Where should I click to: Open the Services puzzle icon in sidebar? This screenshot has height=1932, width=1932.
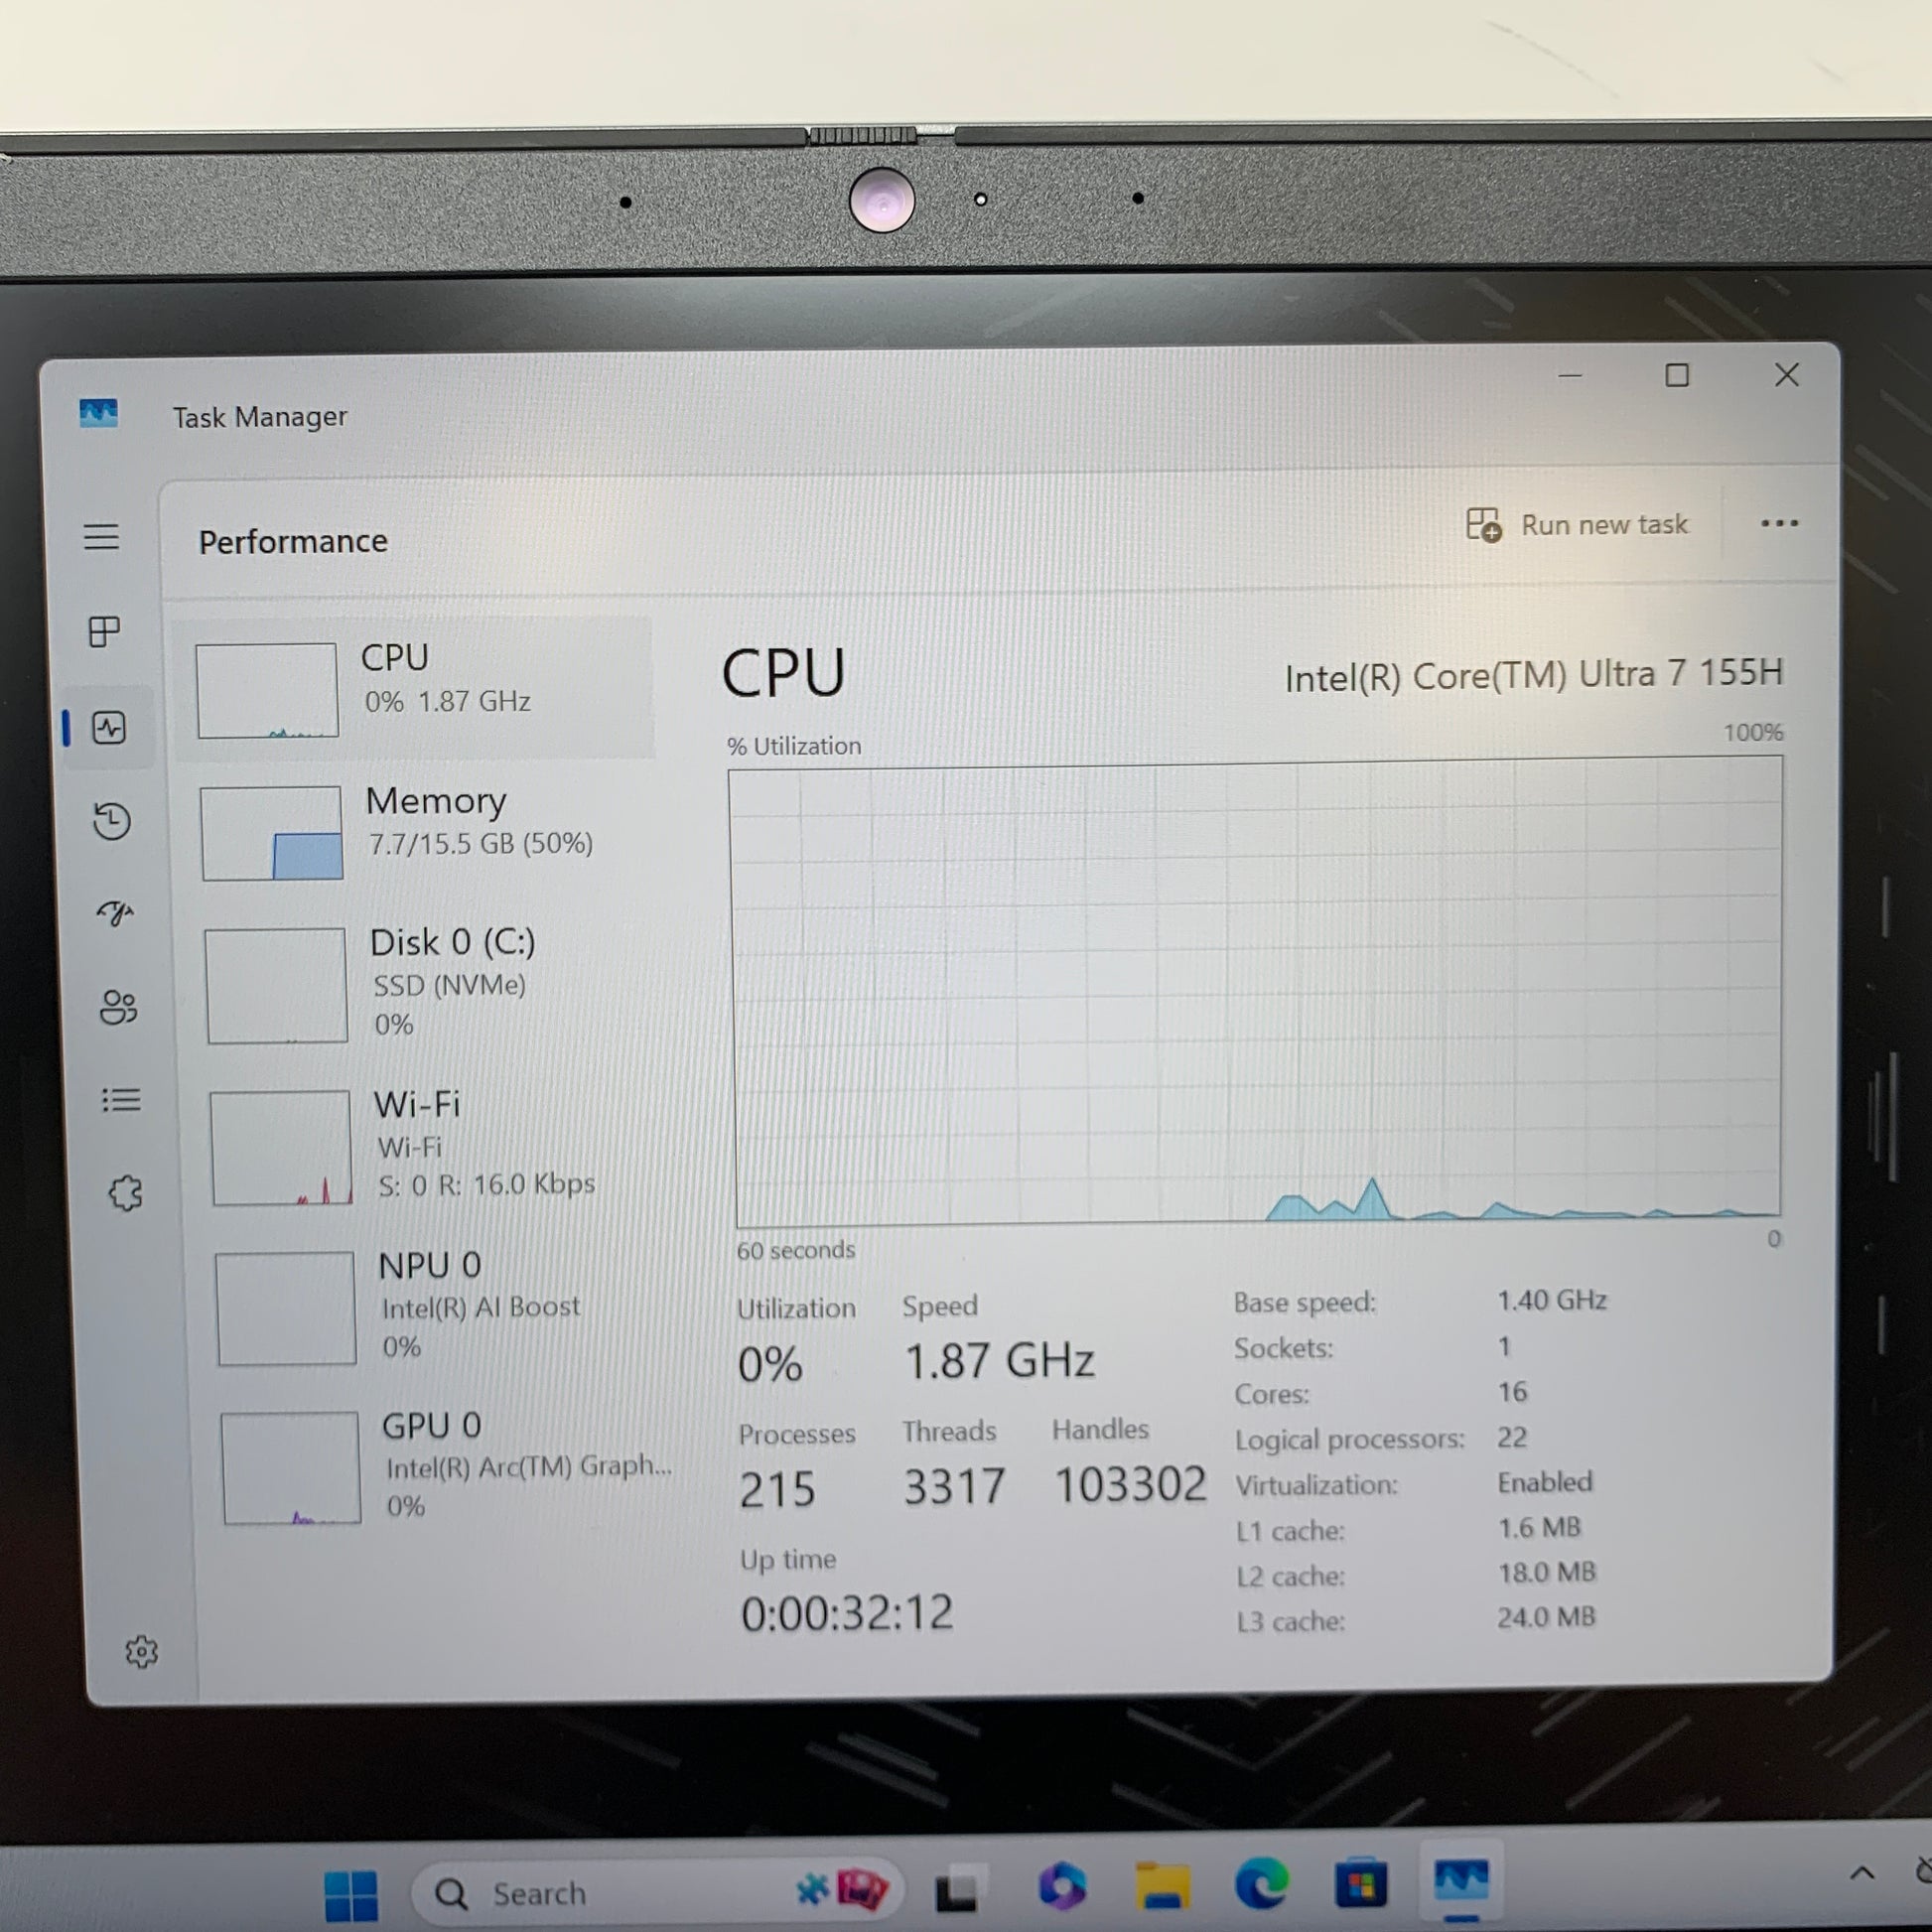pos(125,1193)
